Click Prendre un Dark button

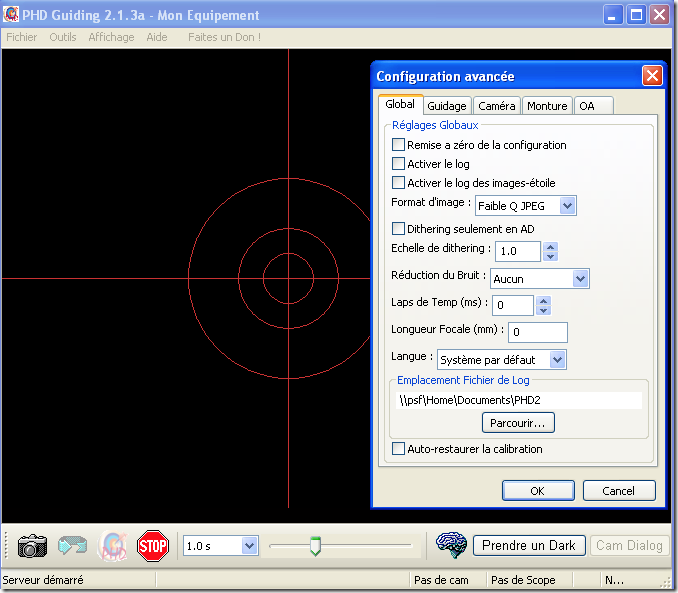pyautogui.click(x=529, y=545)
